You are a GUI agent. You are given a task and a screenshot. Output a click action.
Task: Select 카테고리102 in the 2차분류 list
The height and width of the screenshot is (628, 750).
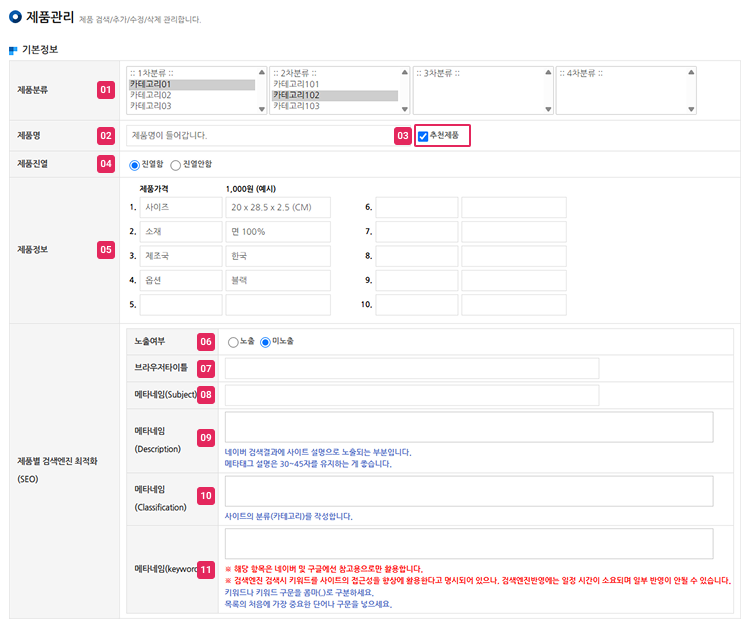pos(335,95)
